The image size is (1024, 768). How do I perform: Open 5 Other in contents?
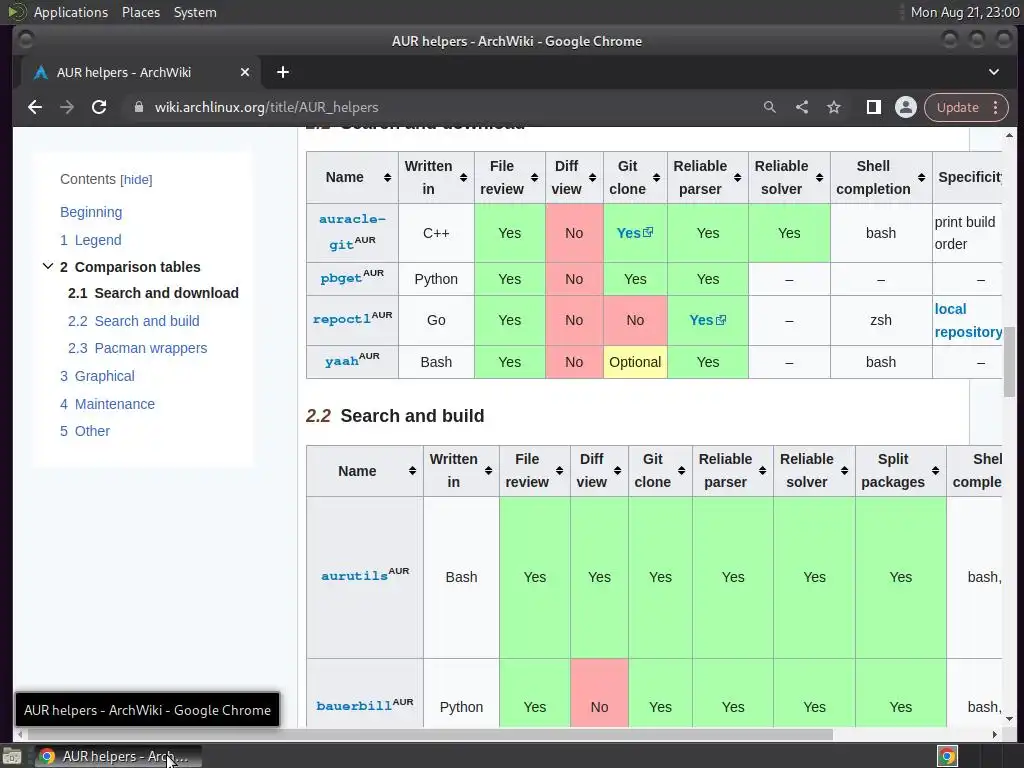pos(85,431)
